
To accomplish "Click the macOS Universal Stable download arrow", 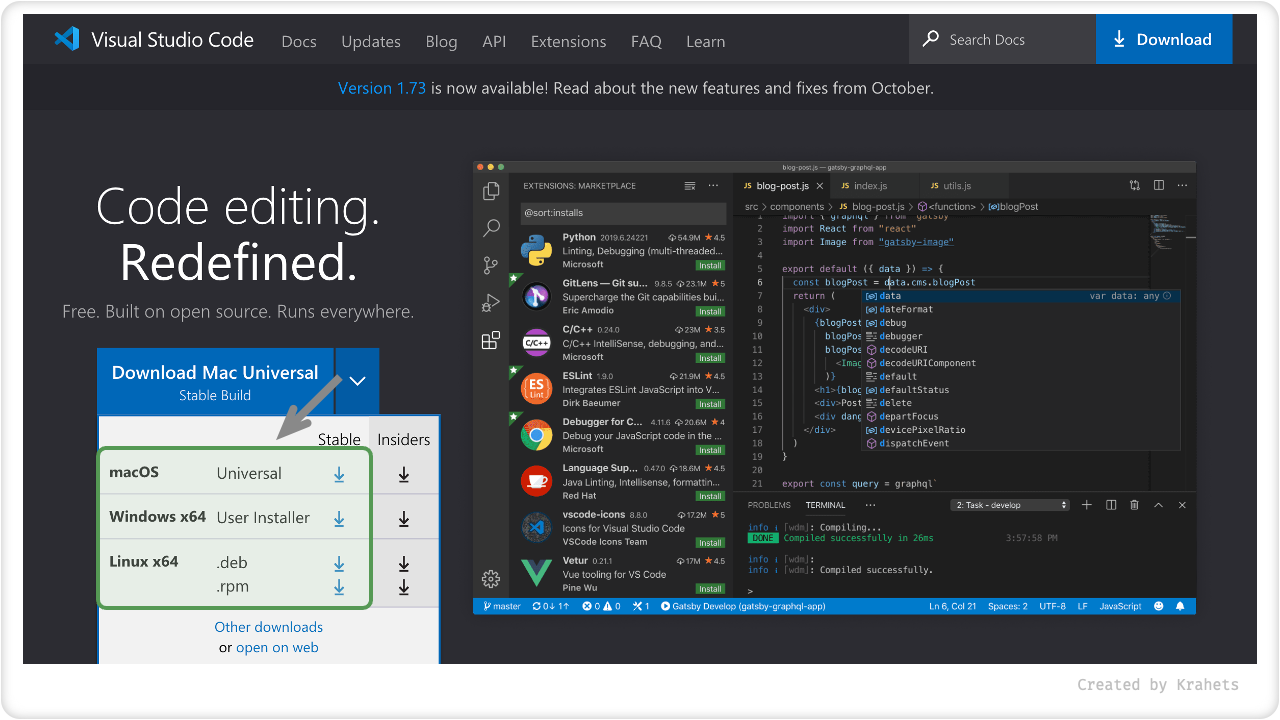I will coord(339,475).
